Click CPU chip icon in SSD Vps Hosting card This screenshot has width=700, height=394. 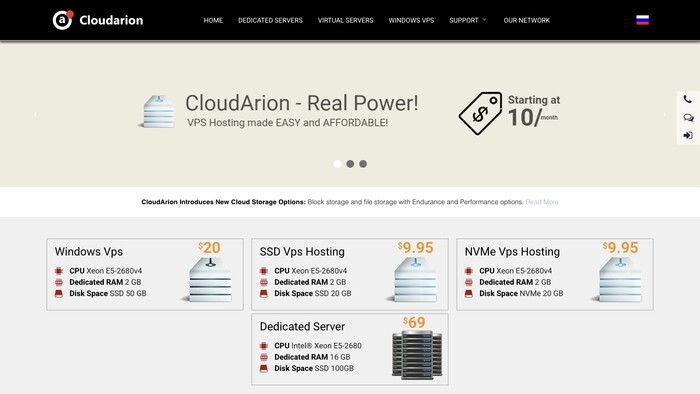(x=264, y=271)
